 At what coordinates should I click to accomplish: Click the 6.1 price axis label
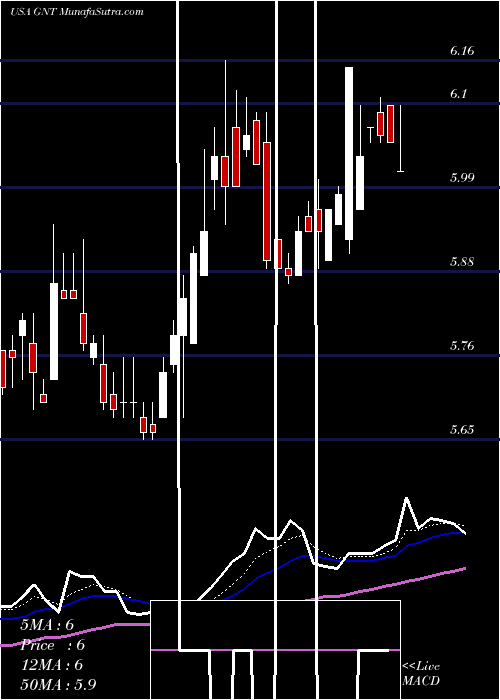(459, 94)
